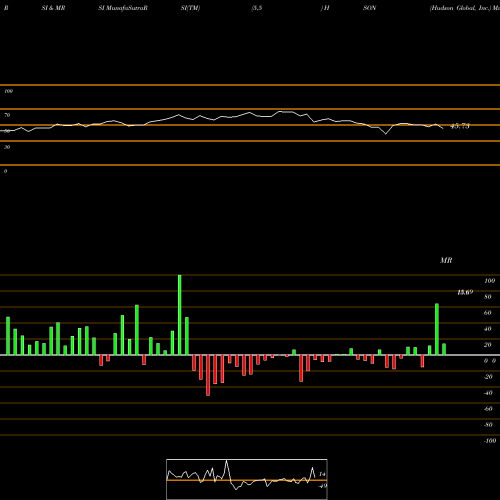The width and height of the screenshot is (500, 500).
Task: Click the MR axis -40 label
Action: click(488, 393)
